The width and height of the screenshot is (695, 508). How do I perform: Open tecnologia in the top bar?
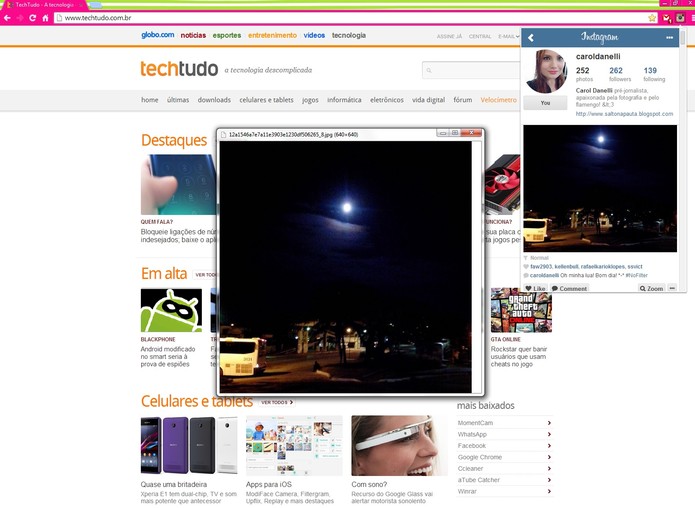(x=349, y=35)
